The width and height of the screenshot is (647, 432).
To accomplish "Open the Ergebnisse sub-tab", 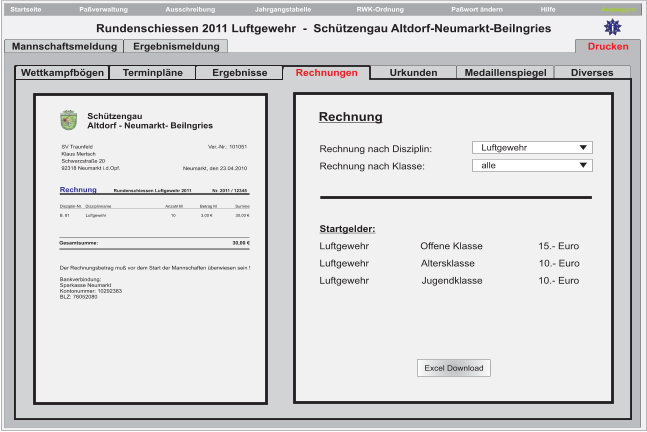I will pos(239,73).
